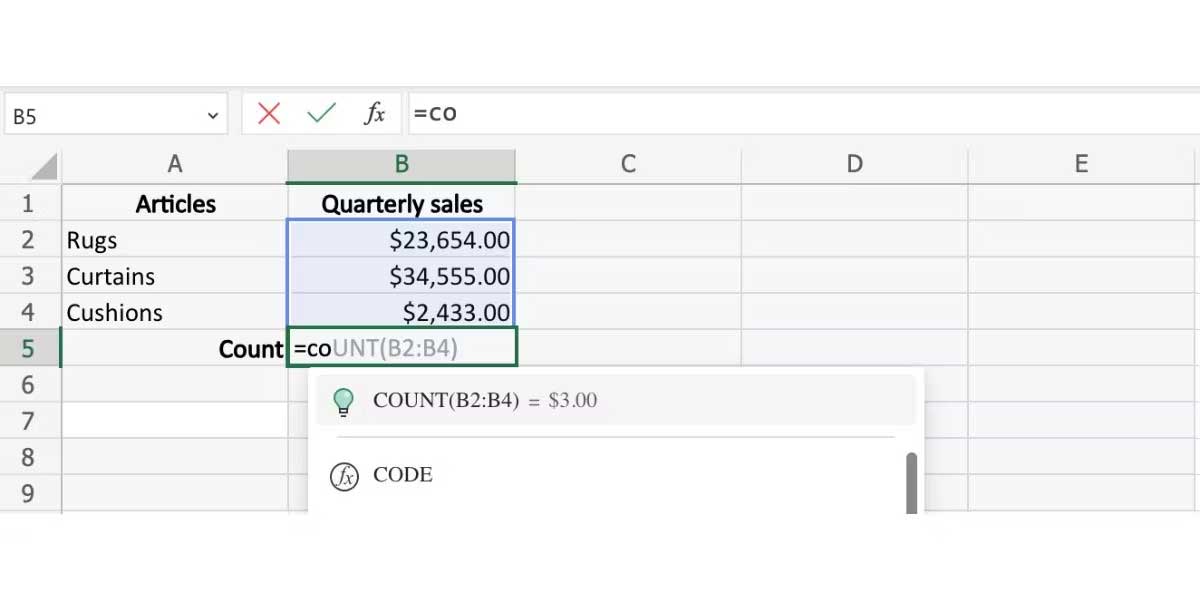Screen dimensions: 1200x600
Task: Open the Name Box dropdown
Action: tap(213, 113)
